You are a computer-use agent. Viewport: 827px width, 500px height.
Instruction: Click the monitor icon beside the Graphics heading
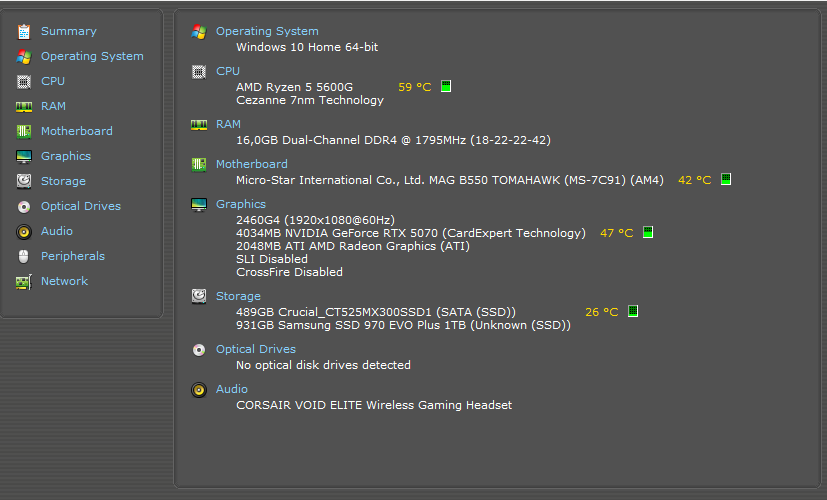(x=199, y=205)
